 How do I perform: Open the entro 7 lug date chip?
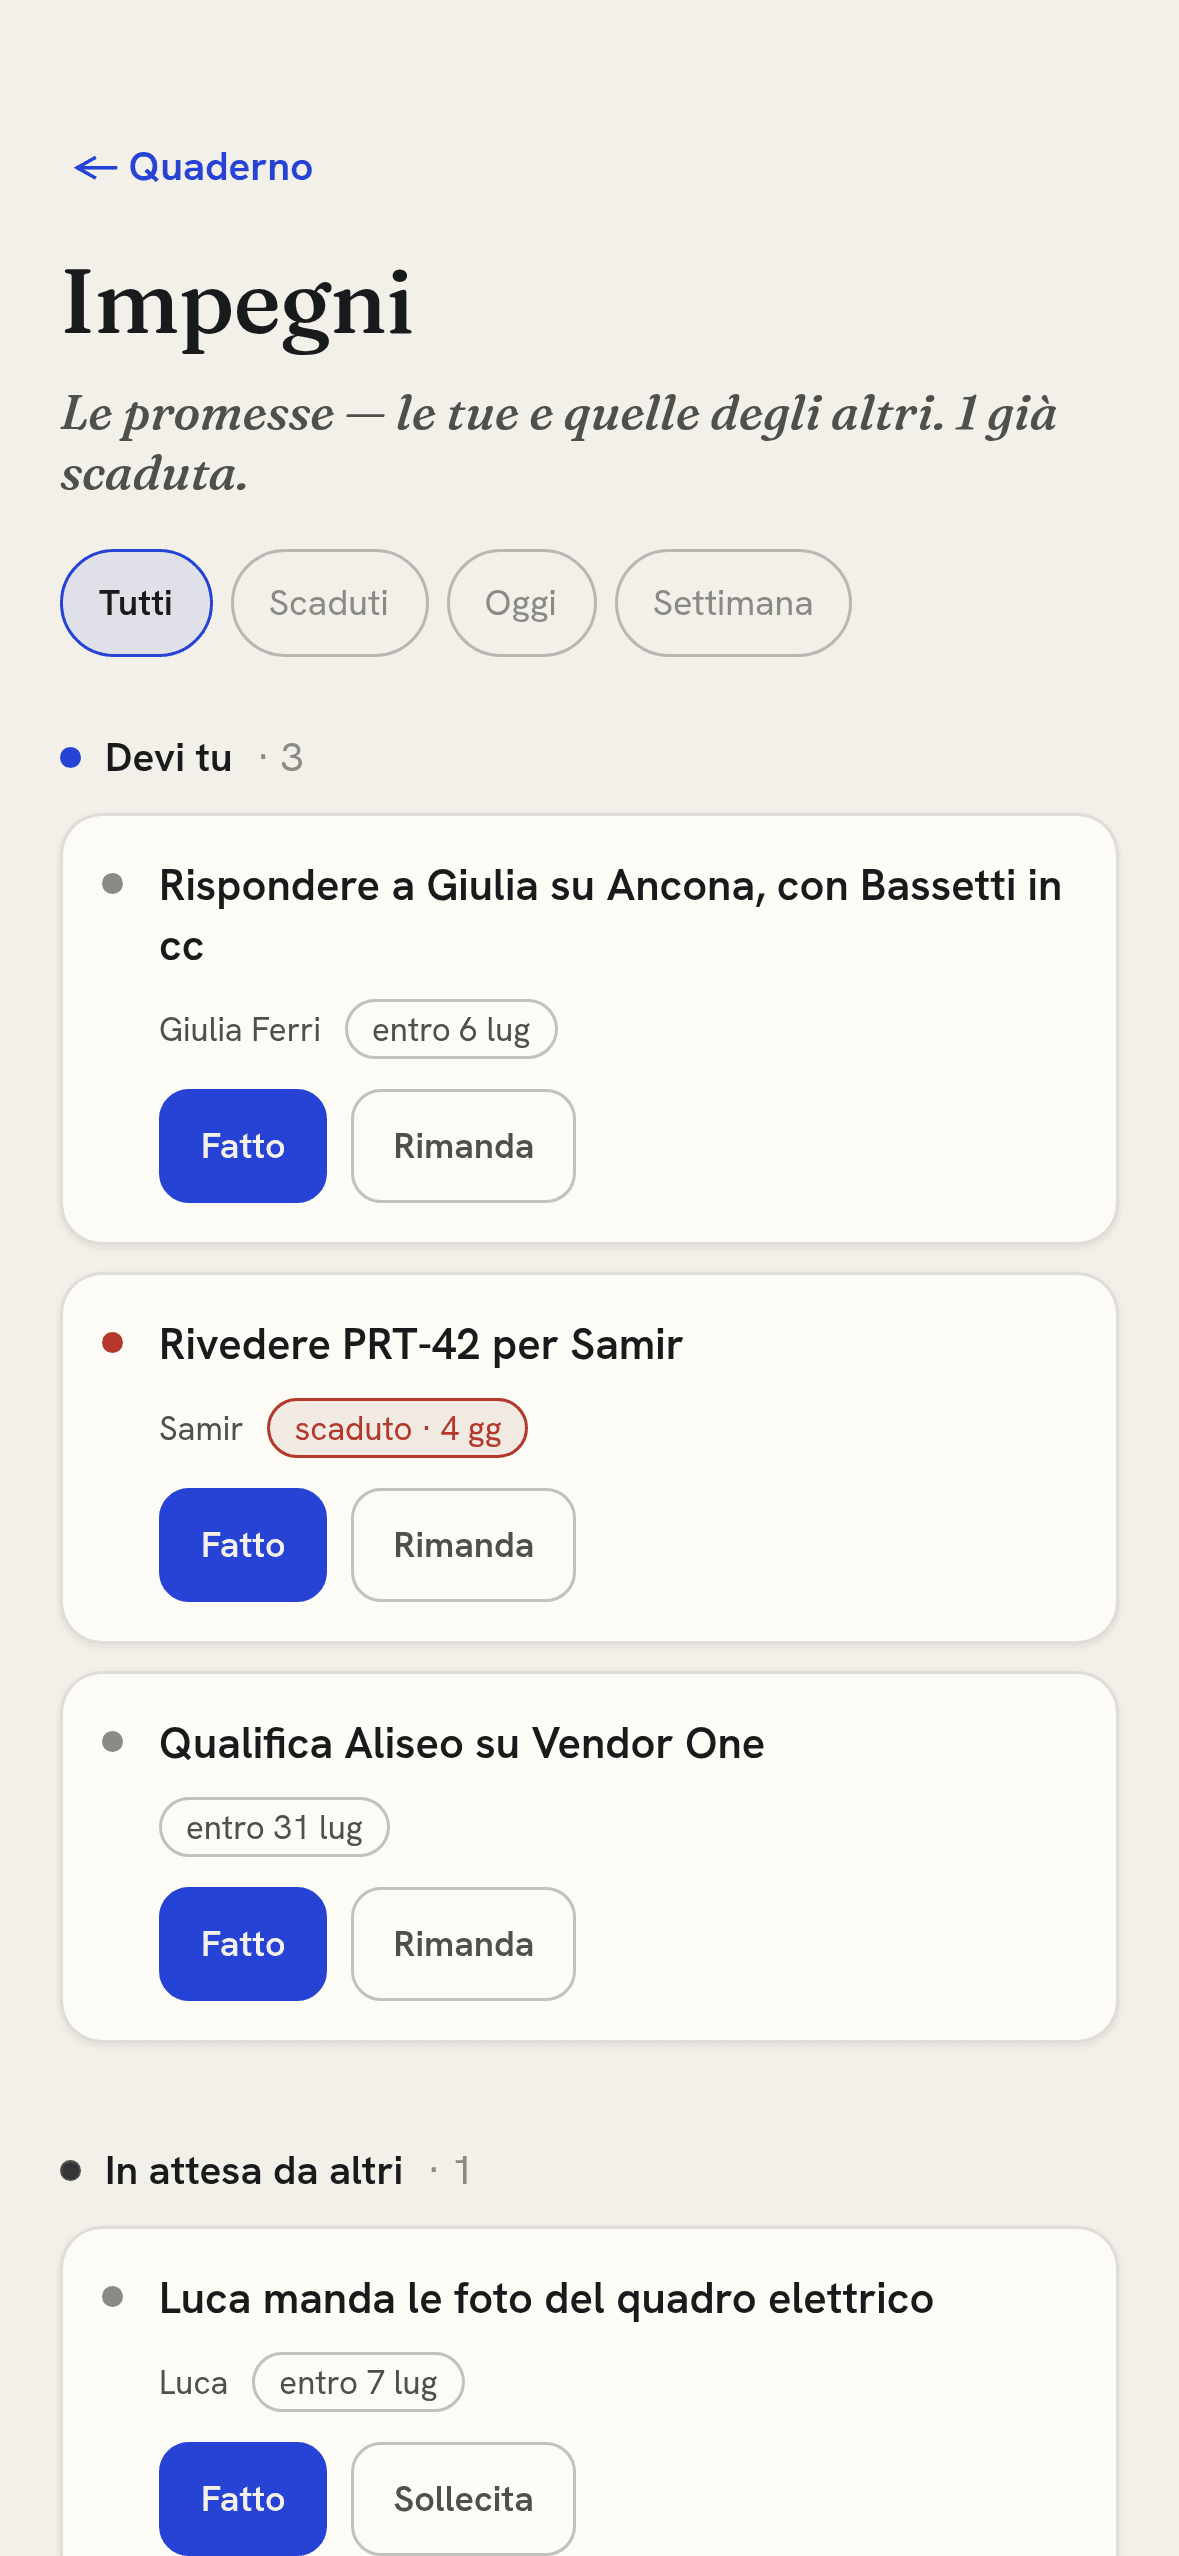click(358, 2382)
